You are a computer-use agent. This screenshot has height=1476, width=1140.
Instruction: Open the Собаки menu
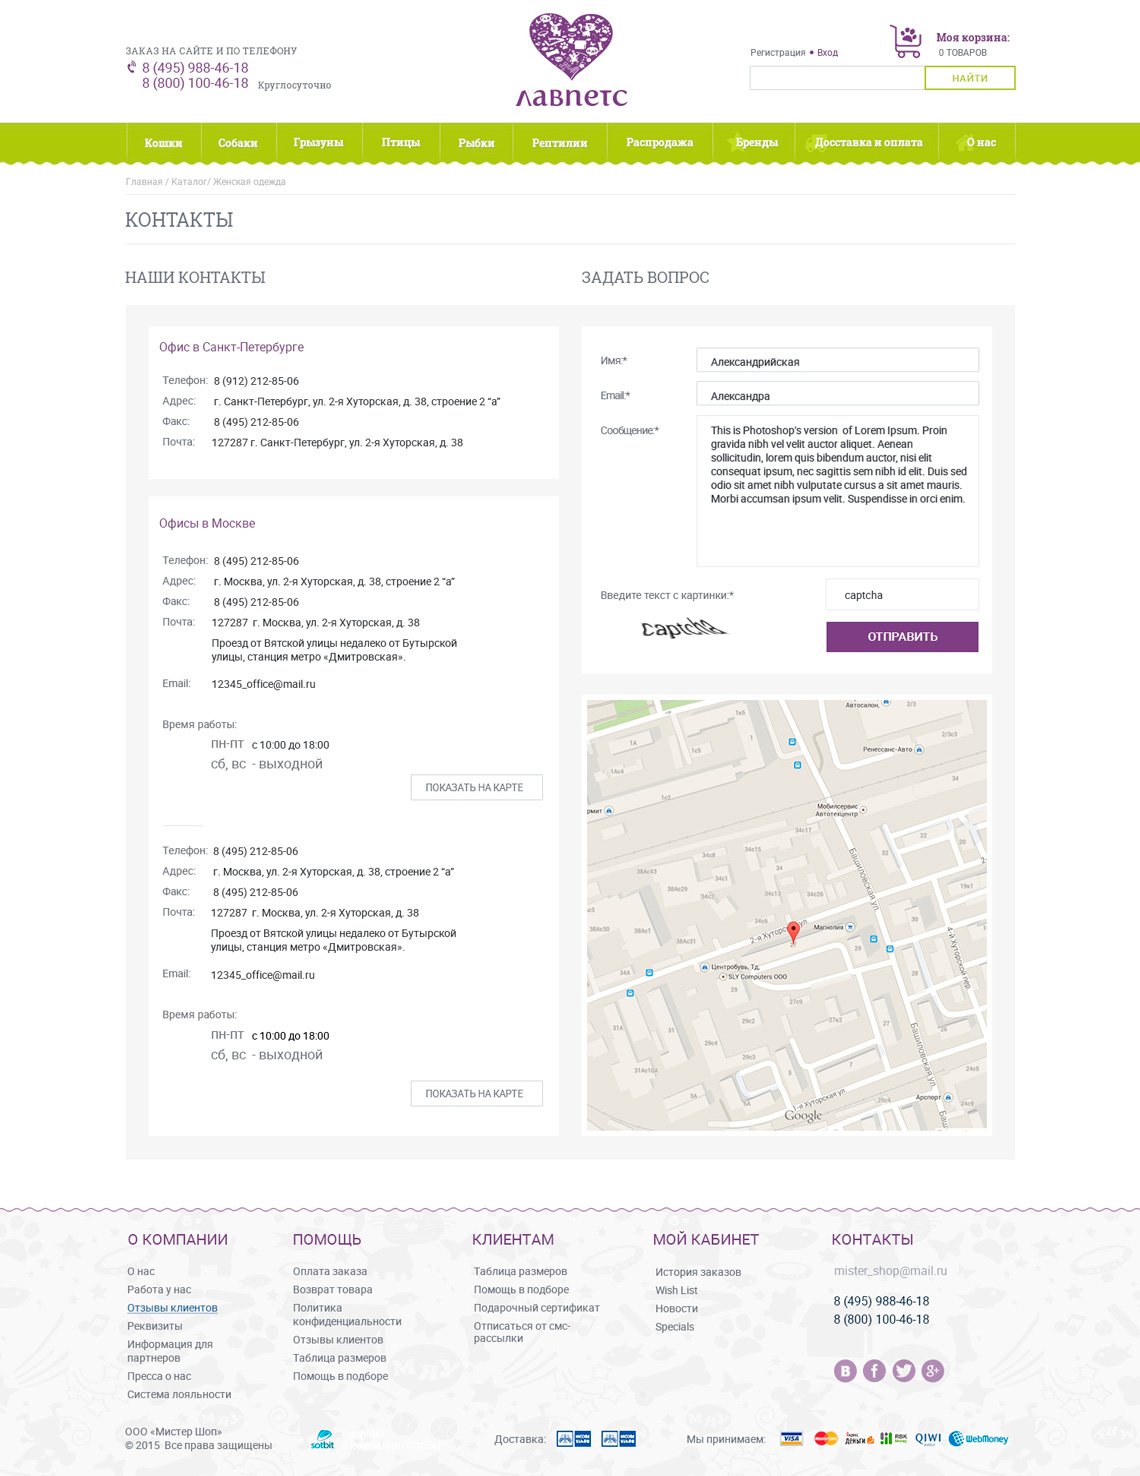pyautogui.click(x=238, y=143)
